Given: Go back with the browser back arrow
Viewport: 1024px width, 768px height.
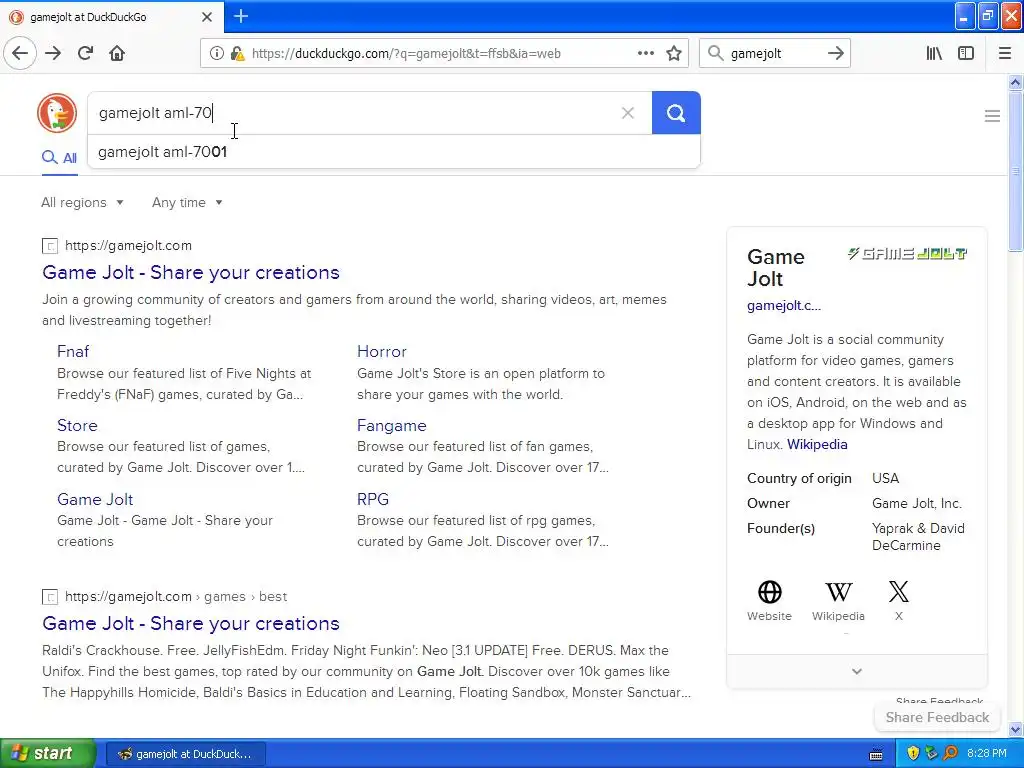Looking at the screenshot, I should [x=20, y=54].
